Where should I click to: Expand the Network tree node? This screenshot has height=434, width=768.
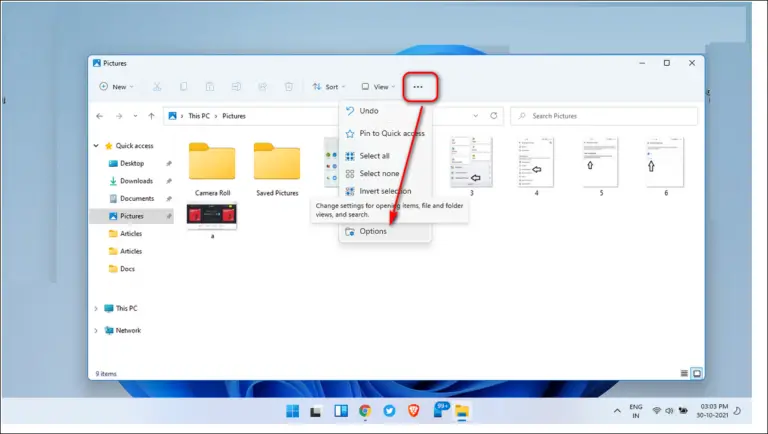click(x=96, y=331)
